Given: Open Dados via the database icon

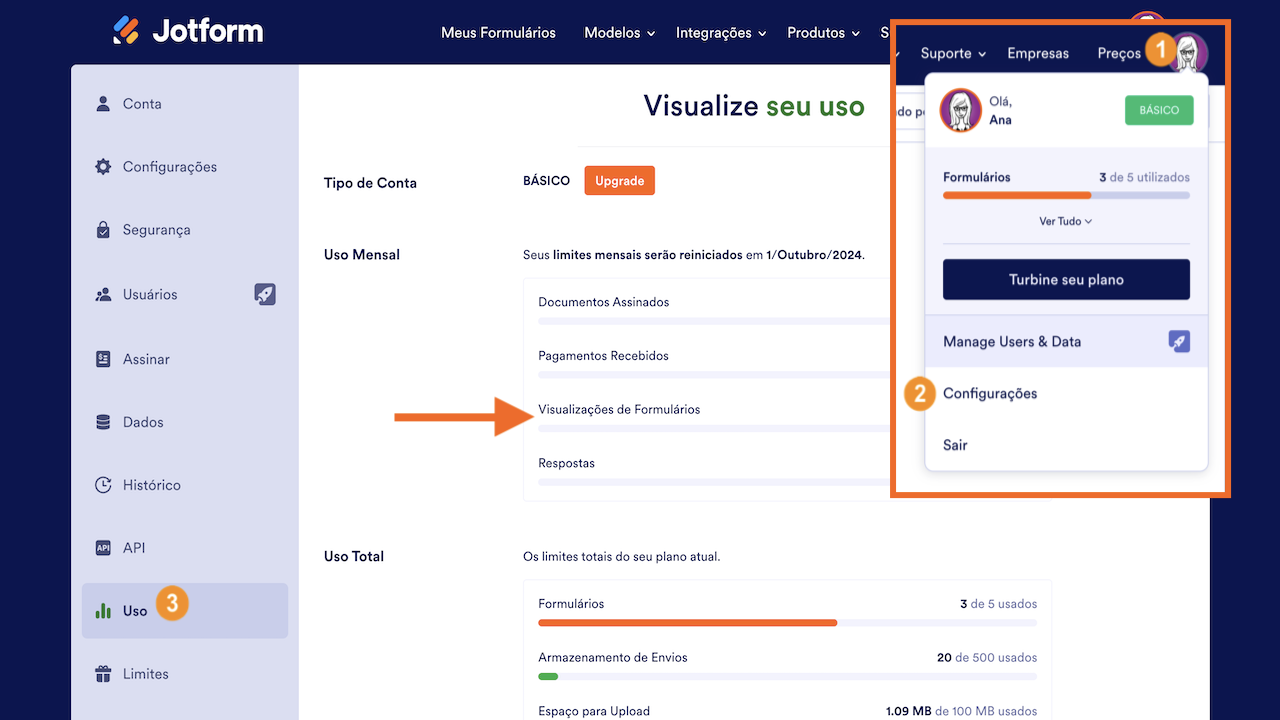Looking at the screenshot, I should (x=103, y=422).
